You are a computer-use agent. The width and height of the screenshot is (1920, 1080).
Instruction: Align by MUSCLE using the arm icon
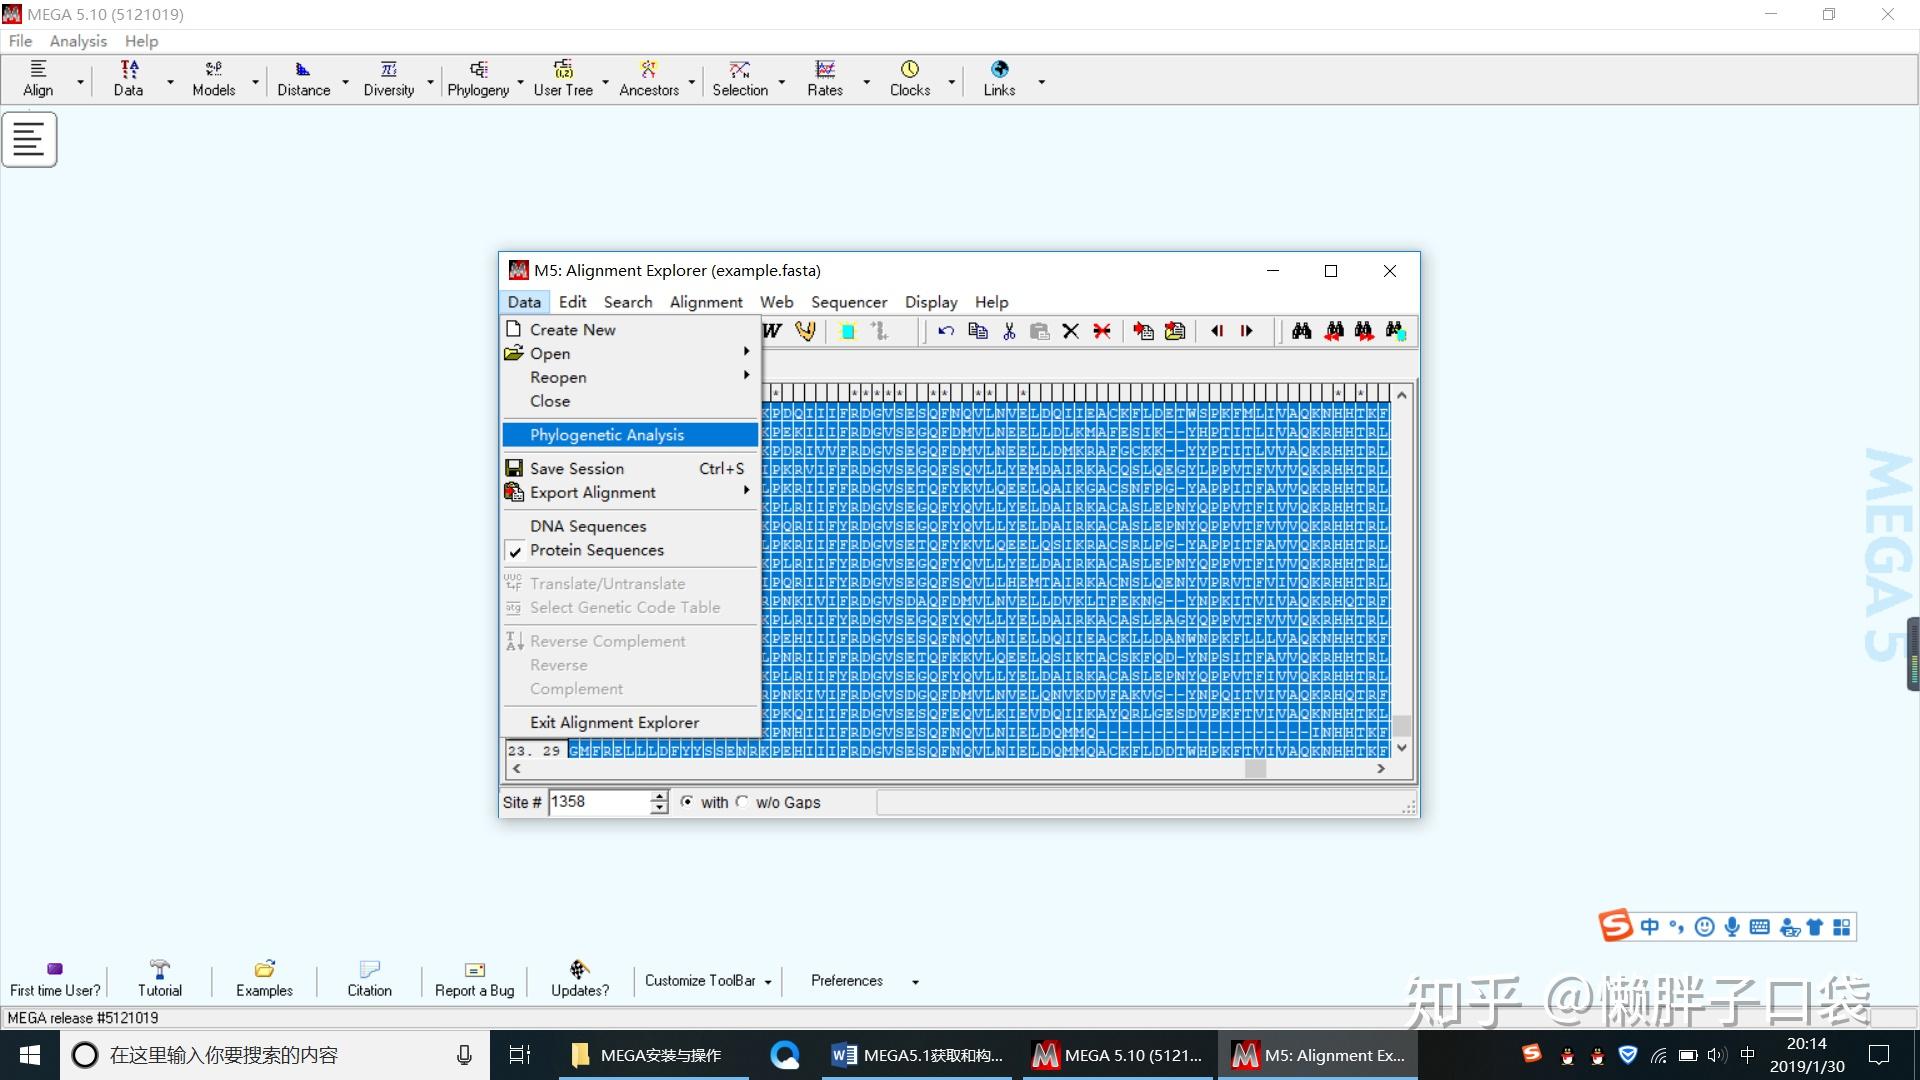click(x=805, y=331)
